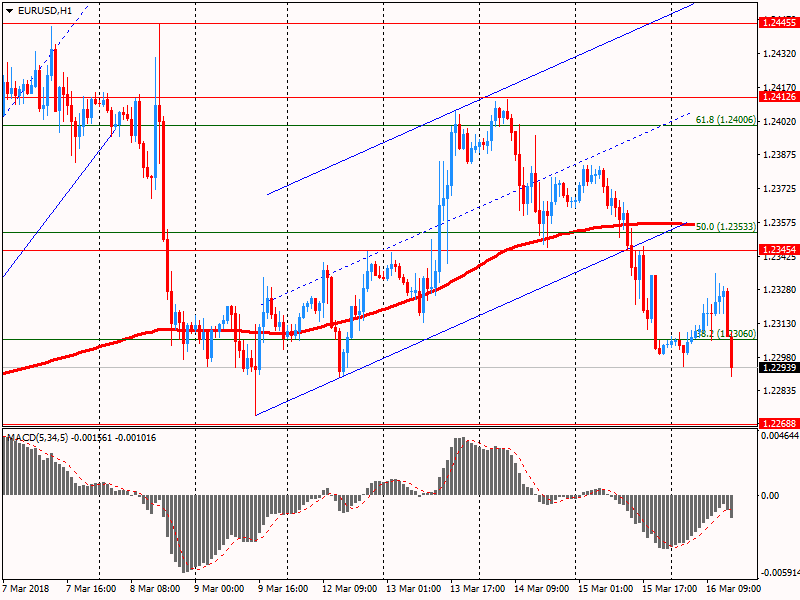Select the 13 Mar 17:00 time axis label

click(478, 589)
